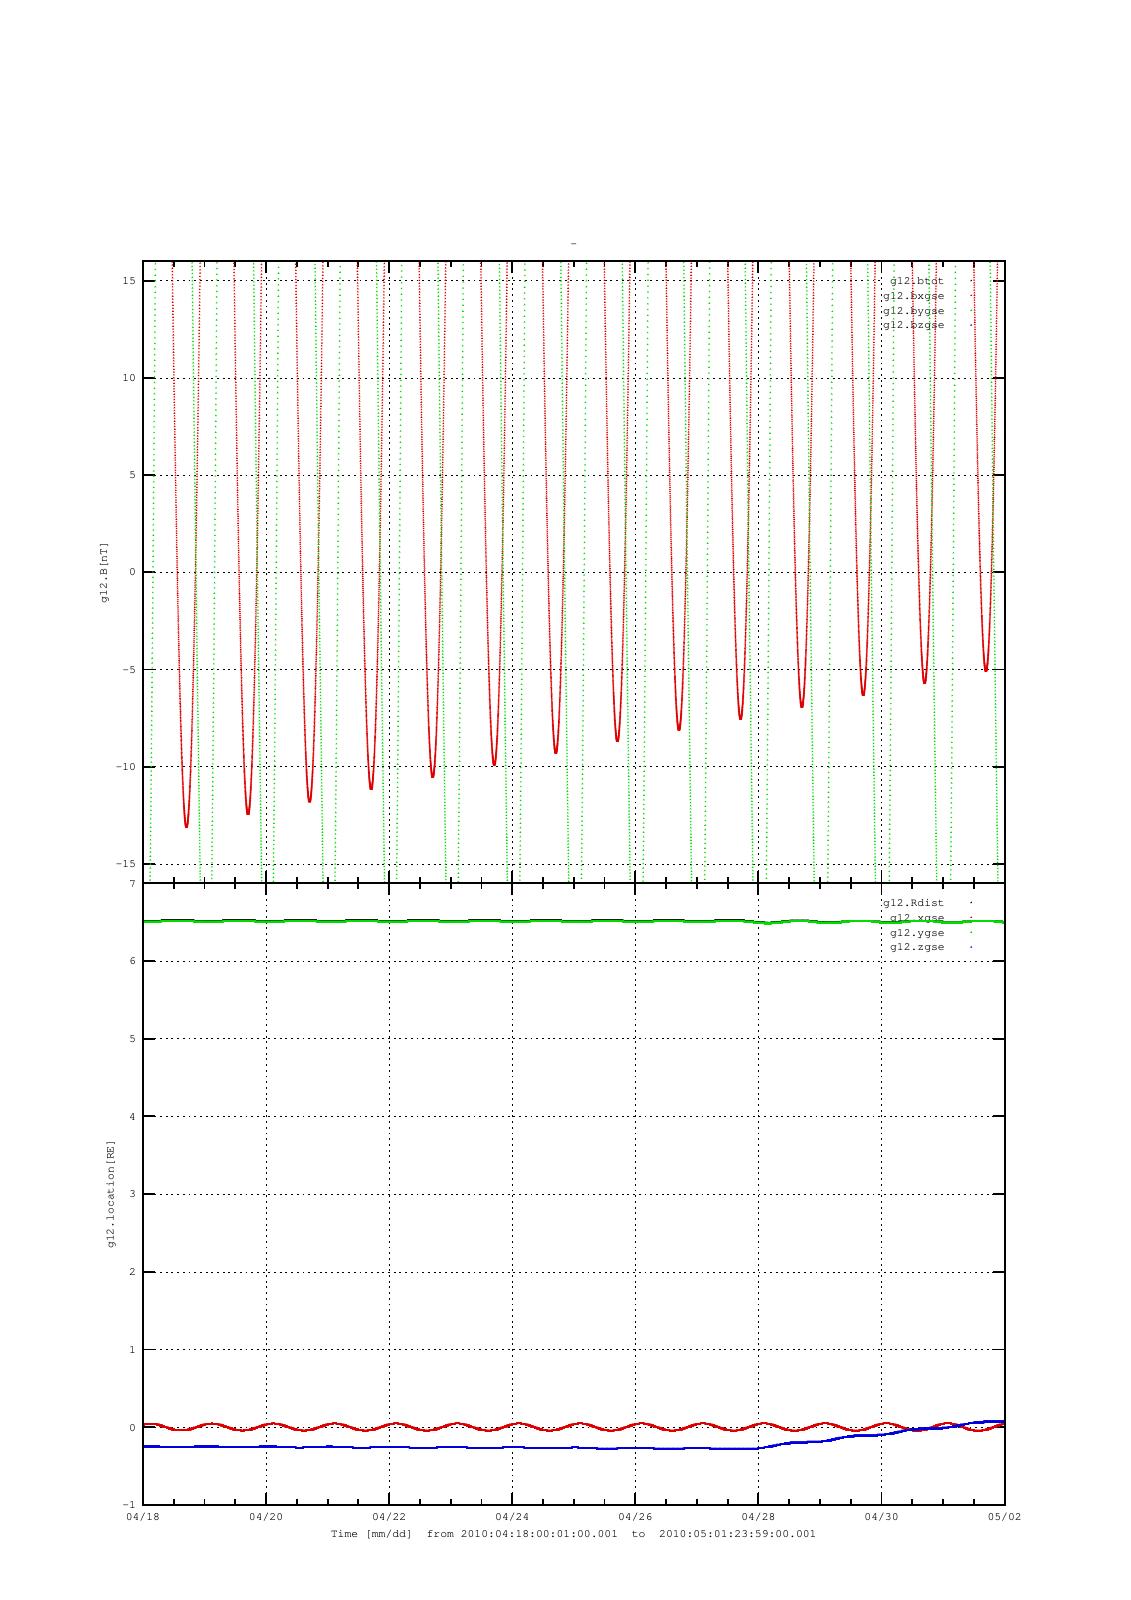Click the g12.btot legend entry
Image resolution: width=1131 pixels, height=1600 pixels.
click(x=917, y=281)
